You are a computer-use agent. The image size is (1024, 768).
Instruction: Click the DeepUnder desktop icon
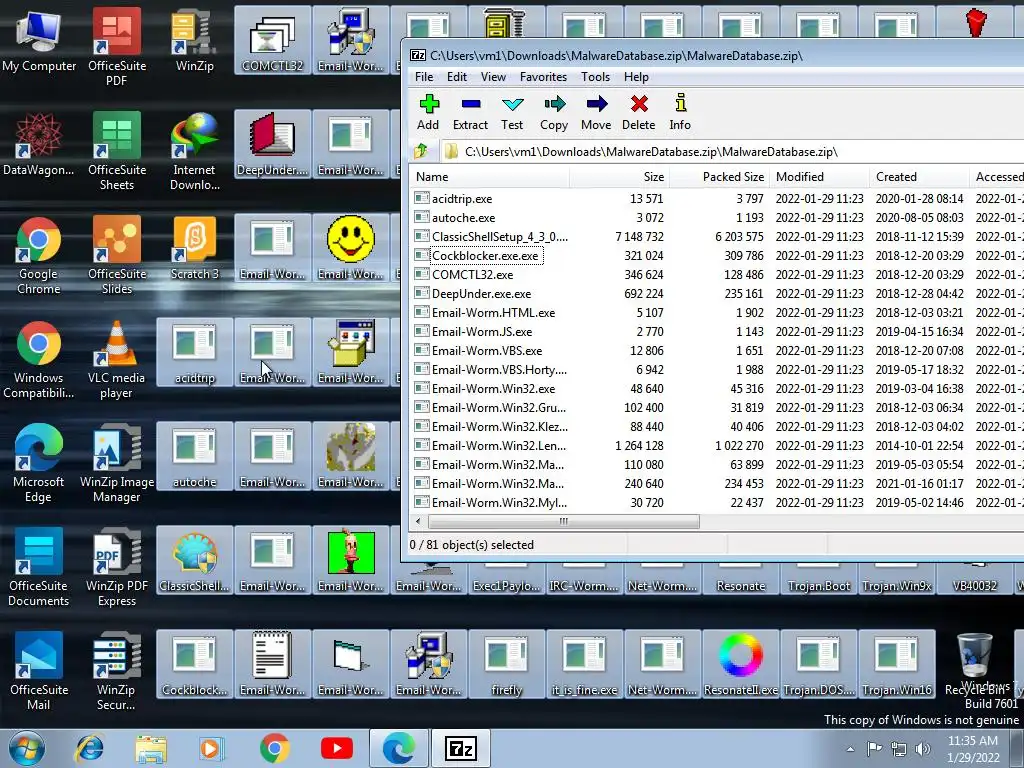[x=272, y=144]
